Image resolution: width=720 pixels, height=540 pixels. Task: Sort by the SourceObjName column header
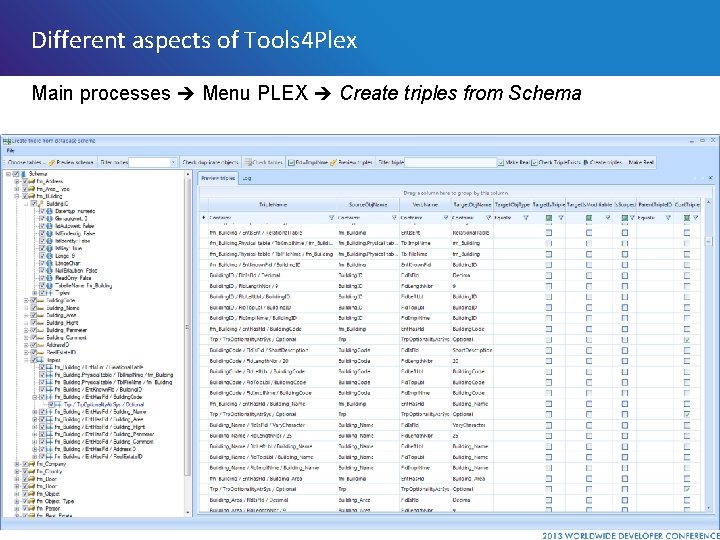(368, 205)
